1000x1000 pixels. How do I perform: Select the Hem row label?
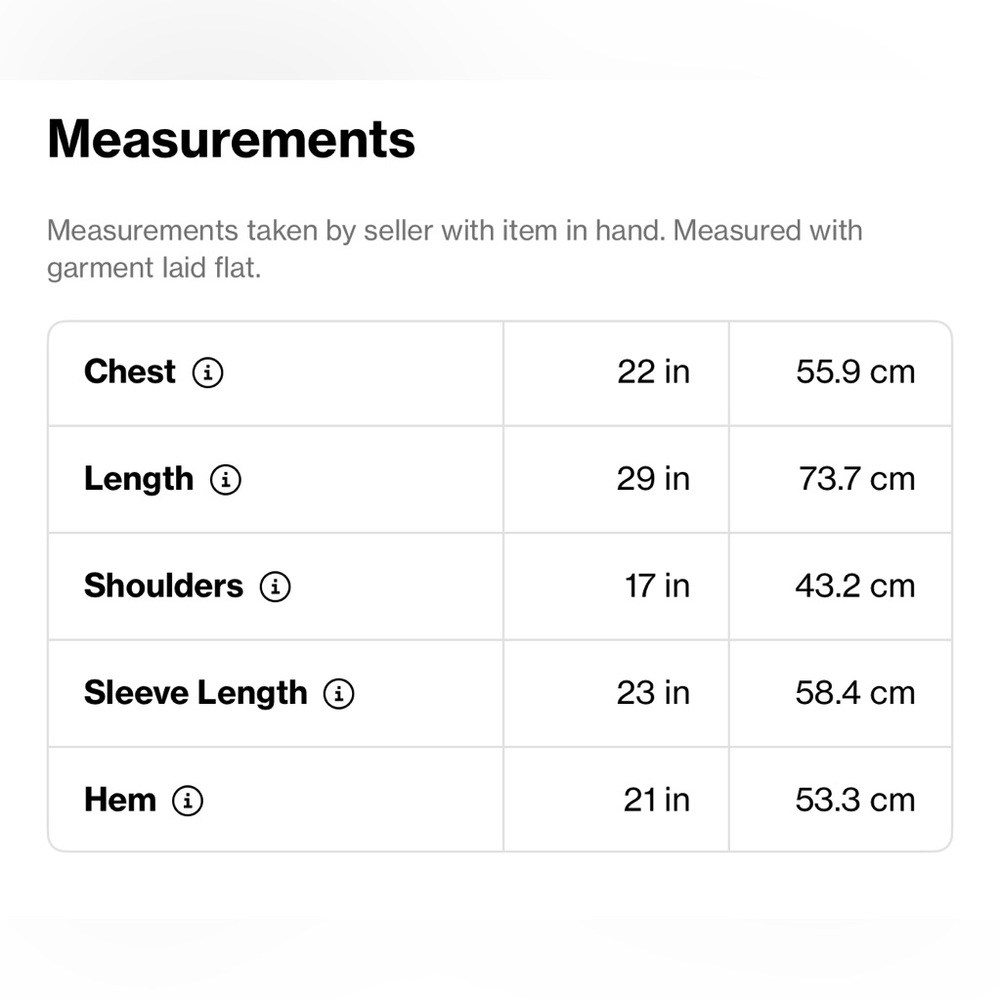coord(120,800)
